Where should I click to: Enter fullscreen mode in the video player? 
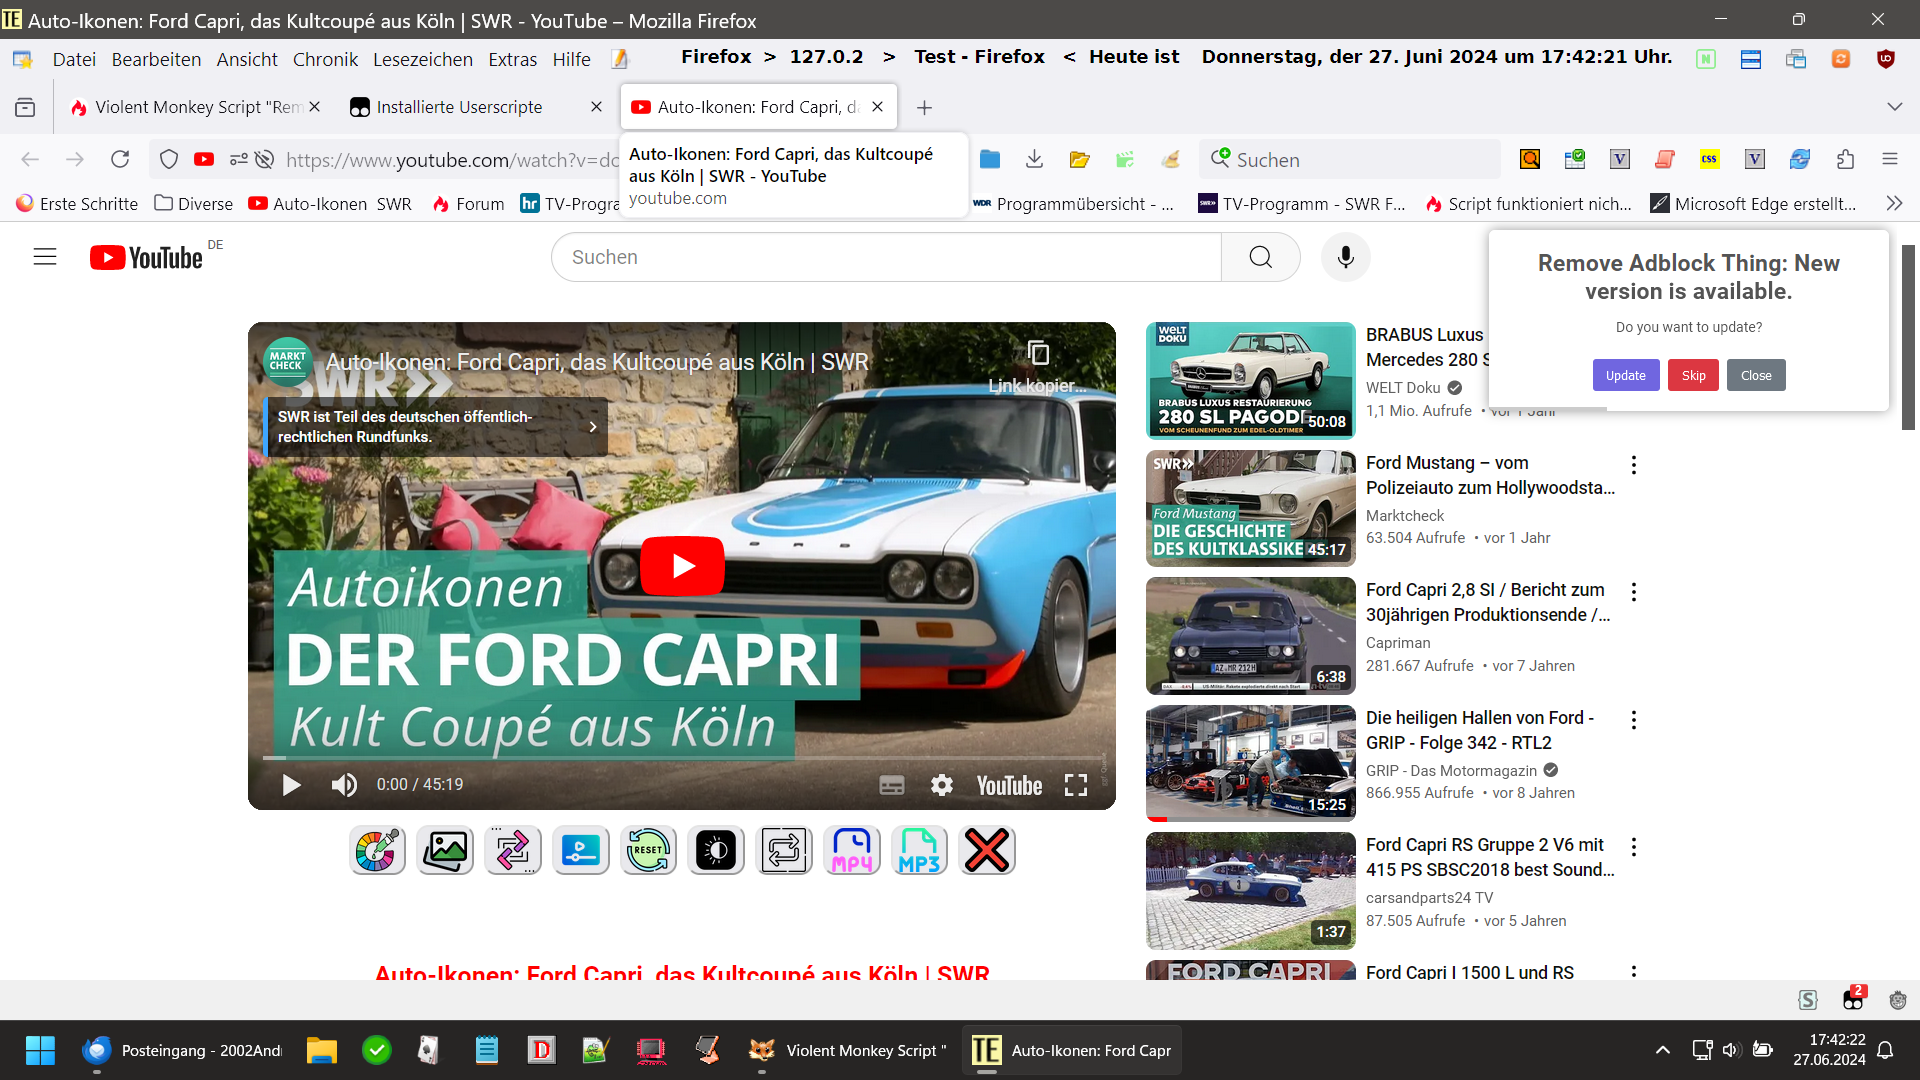point(1076,785)
